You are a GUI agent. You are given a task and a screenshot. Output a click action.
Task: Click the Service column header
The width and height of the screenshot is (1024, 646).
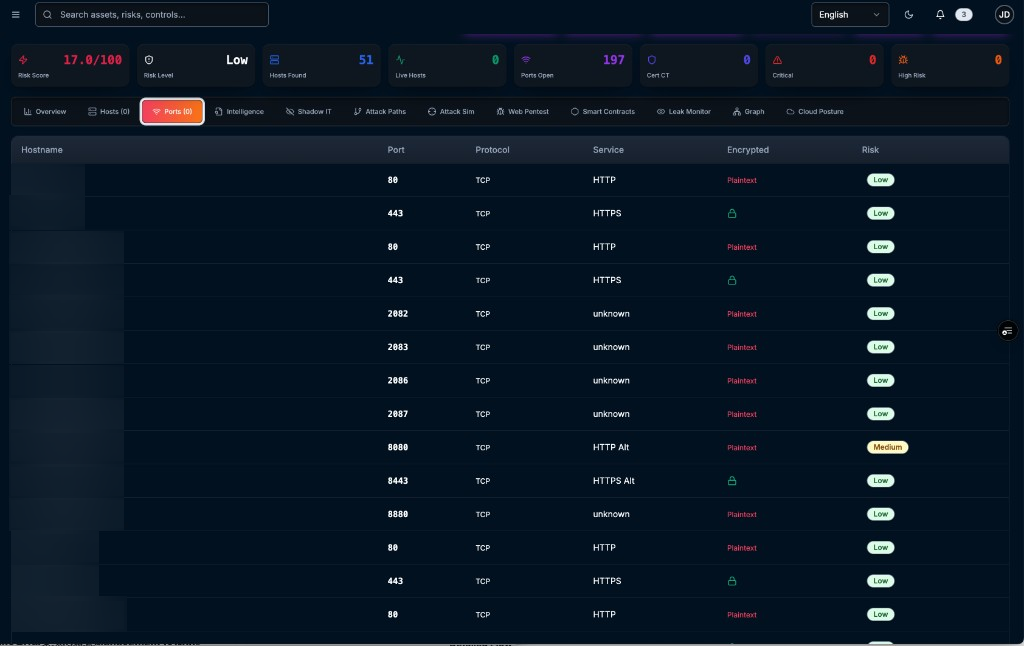point(608,150)
